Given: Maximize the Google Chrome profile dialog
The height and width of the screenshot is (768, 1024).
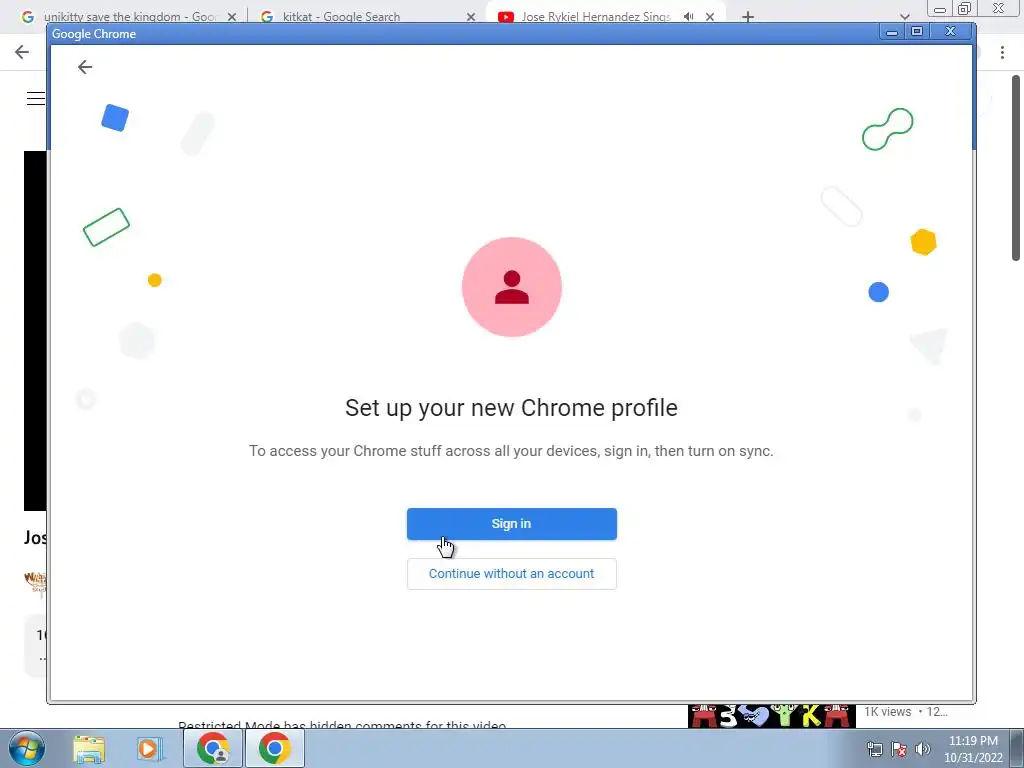Looking at the screenshot, I should coord(917,31).
